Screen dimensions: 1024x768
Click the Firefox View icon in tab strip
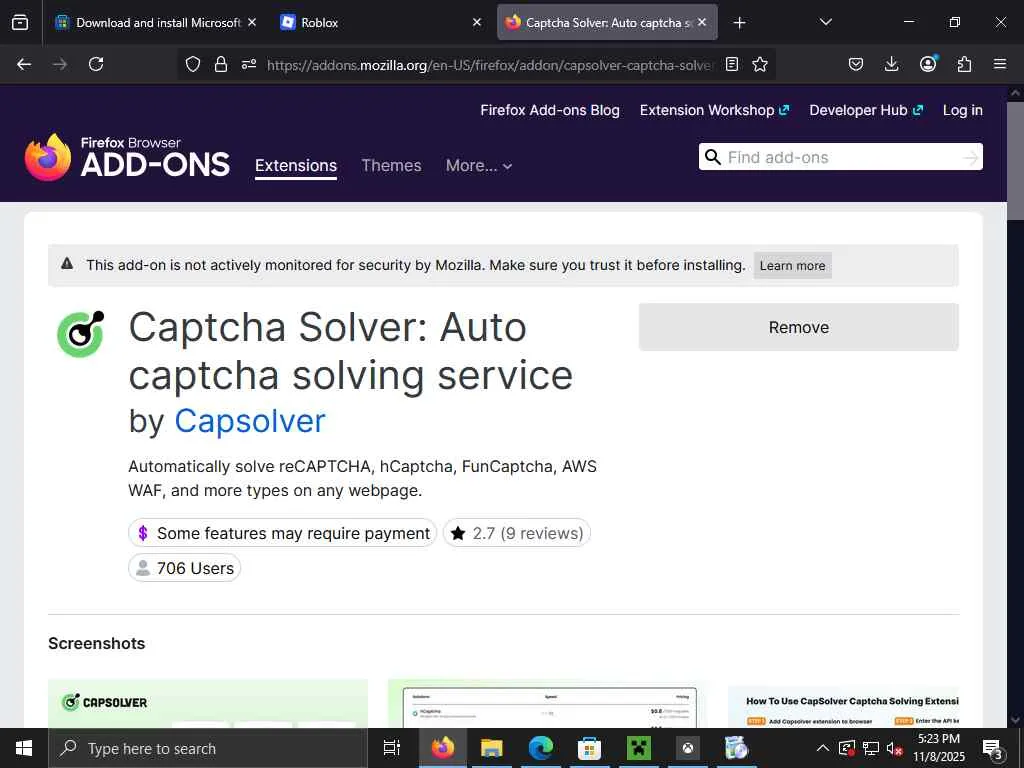coord(20,22)
